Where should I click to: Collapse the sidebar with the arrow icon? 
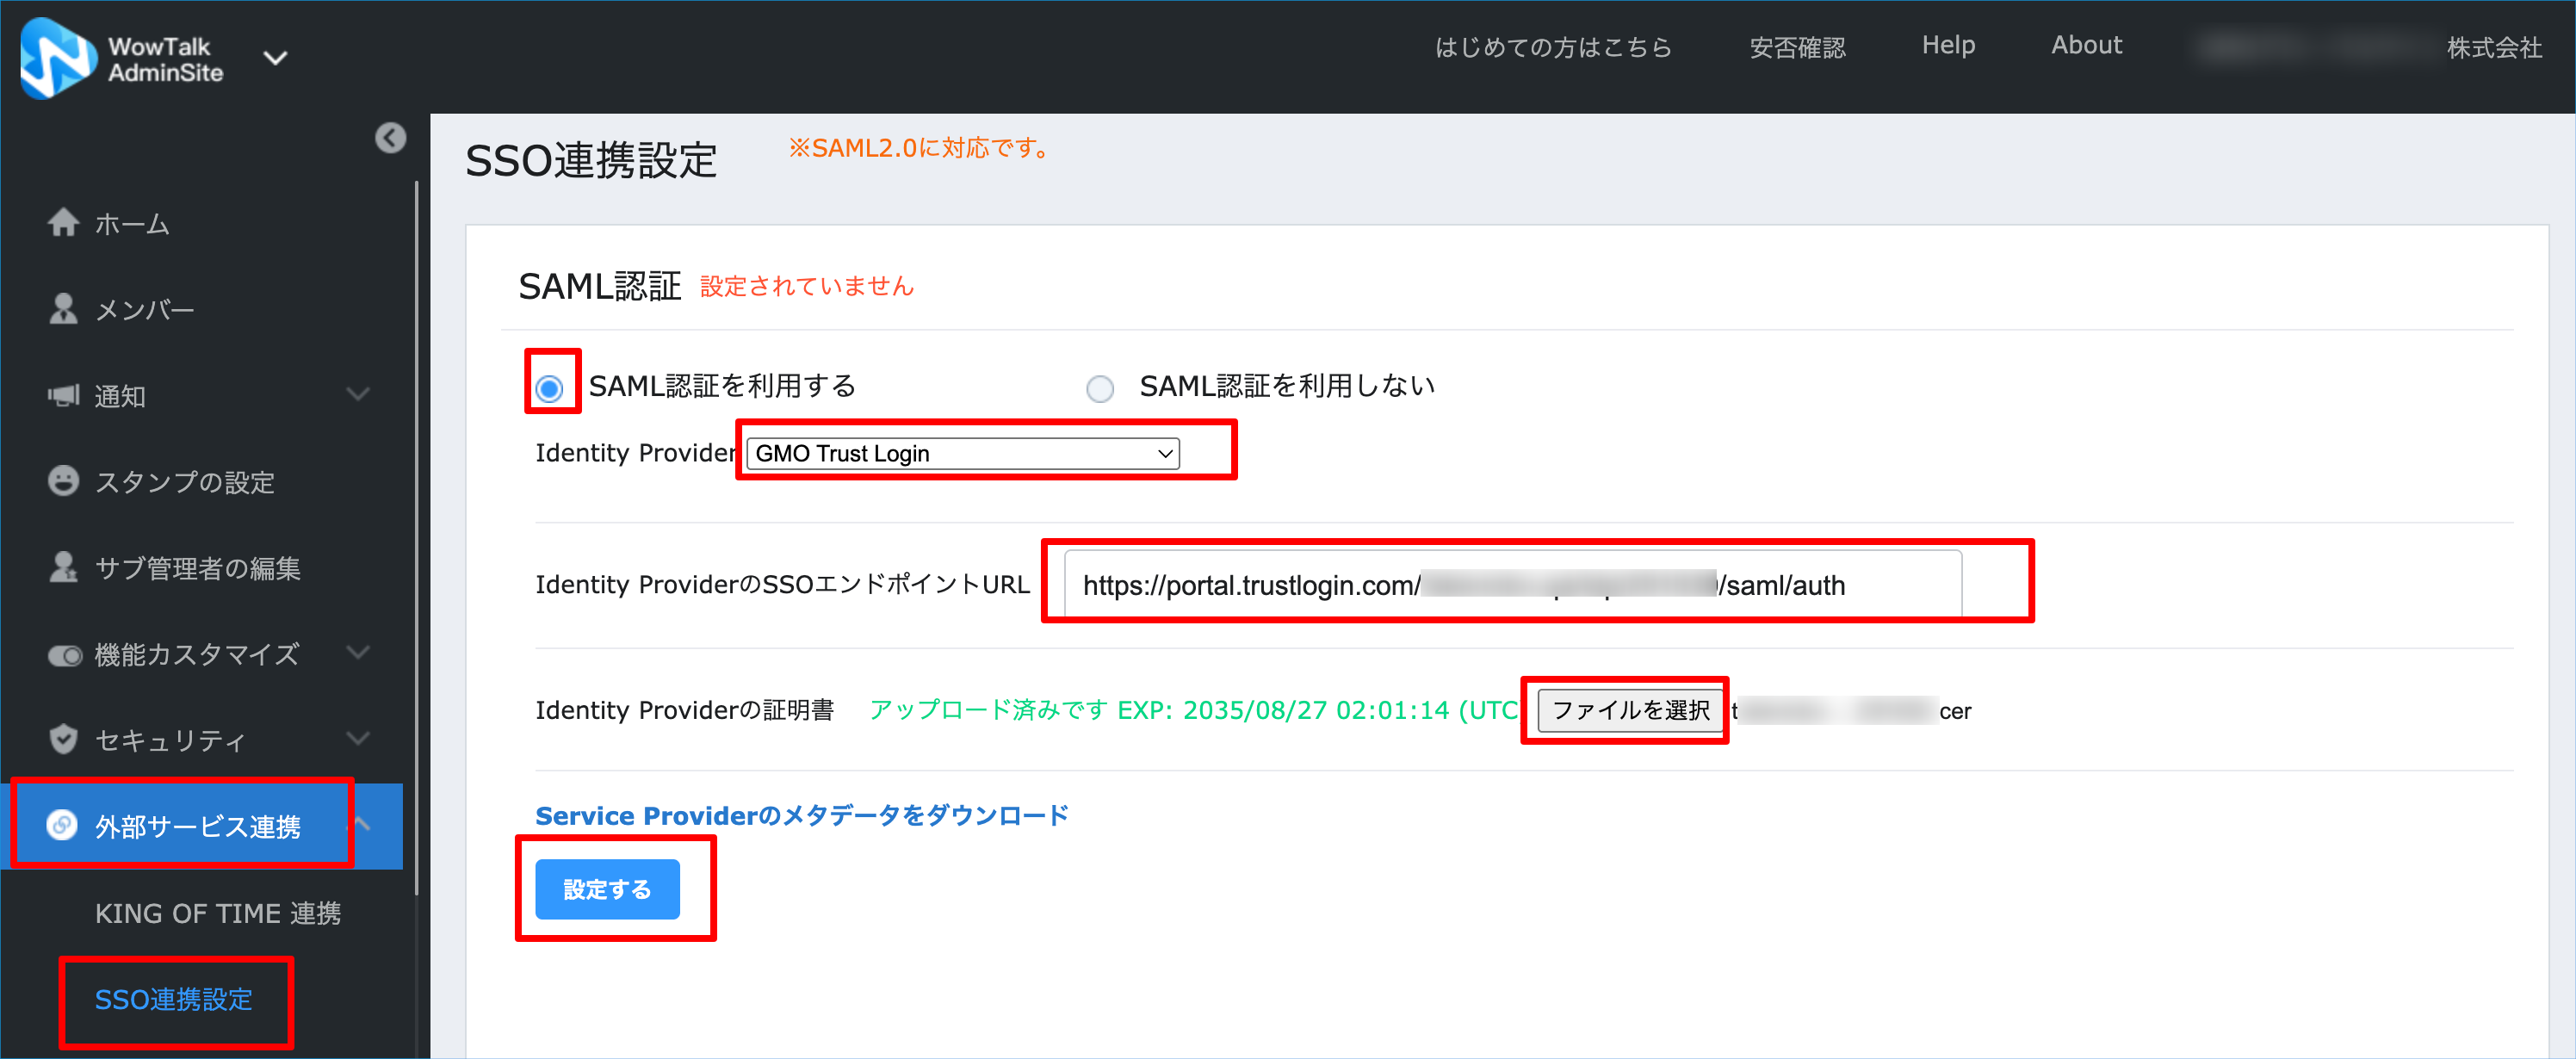coord(390,138)
